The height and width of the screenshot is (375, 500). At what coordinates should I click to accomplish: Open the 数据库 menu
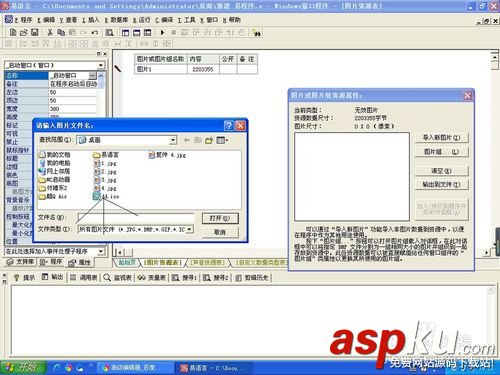[116, 20]
